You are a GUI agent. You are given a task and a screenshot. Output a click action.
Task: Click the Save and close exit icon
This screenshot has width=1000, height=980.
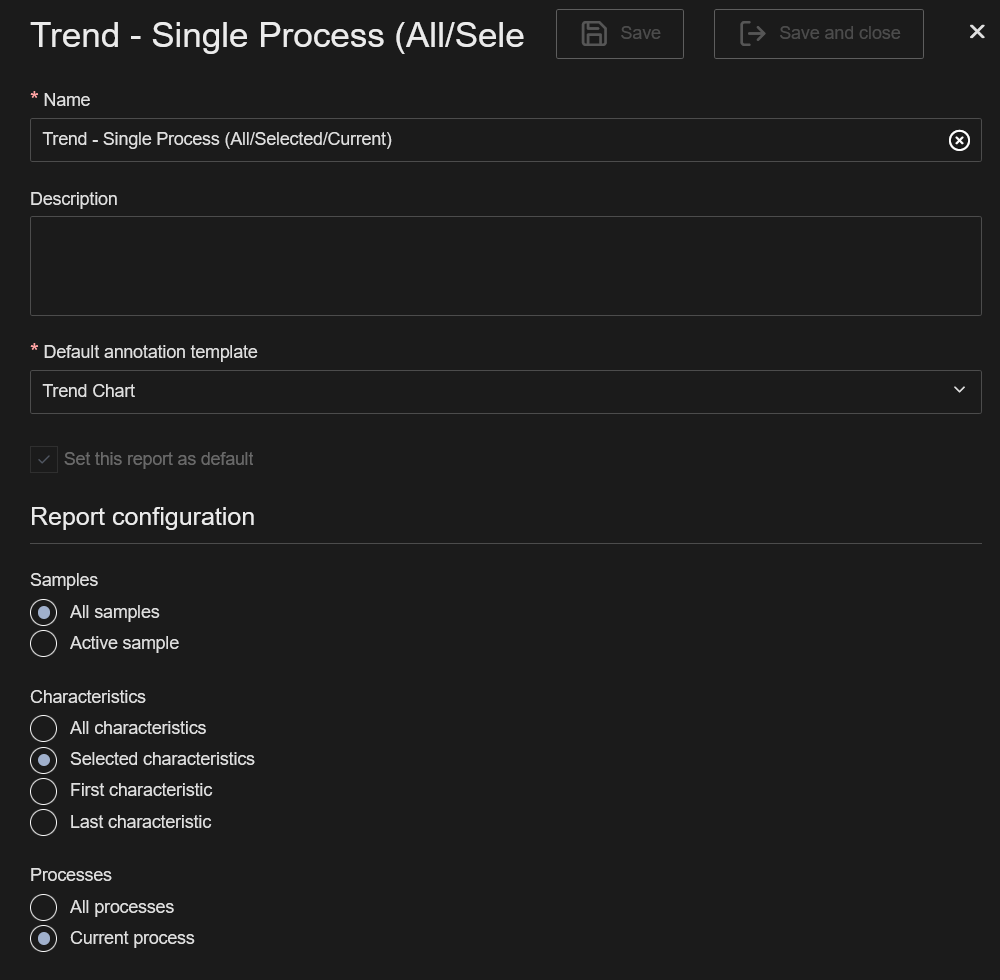point(752,33)
